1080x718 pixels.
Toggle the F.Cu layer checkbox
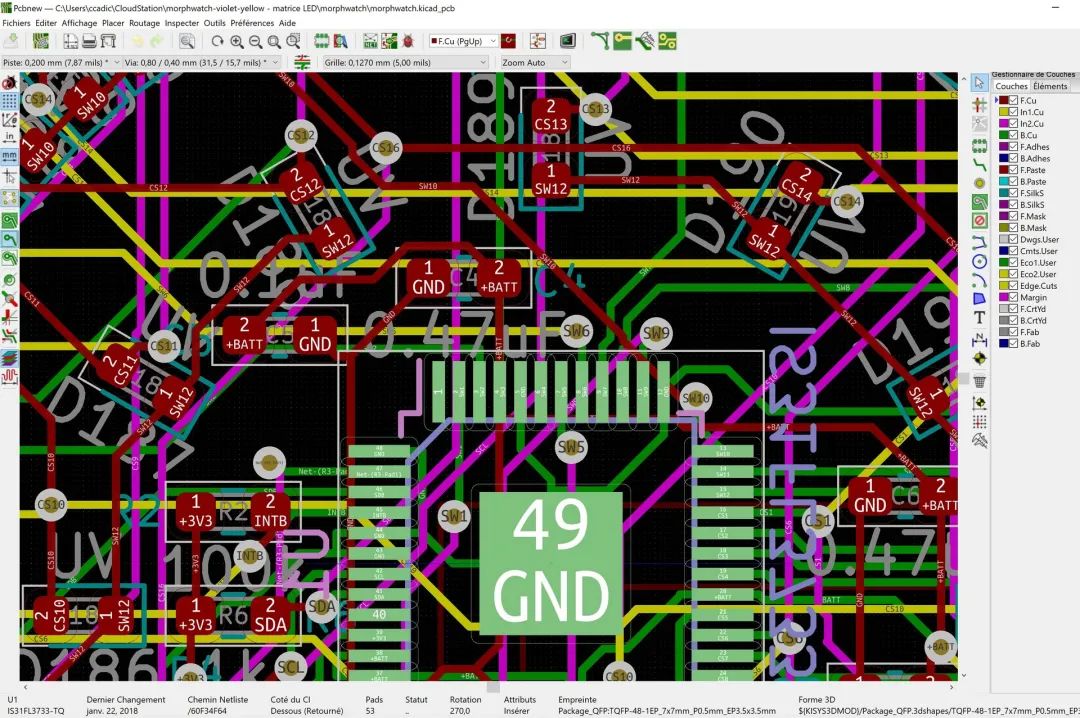coord(1013,101)
